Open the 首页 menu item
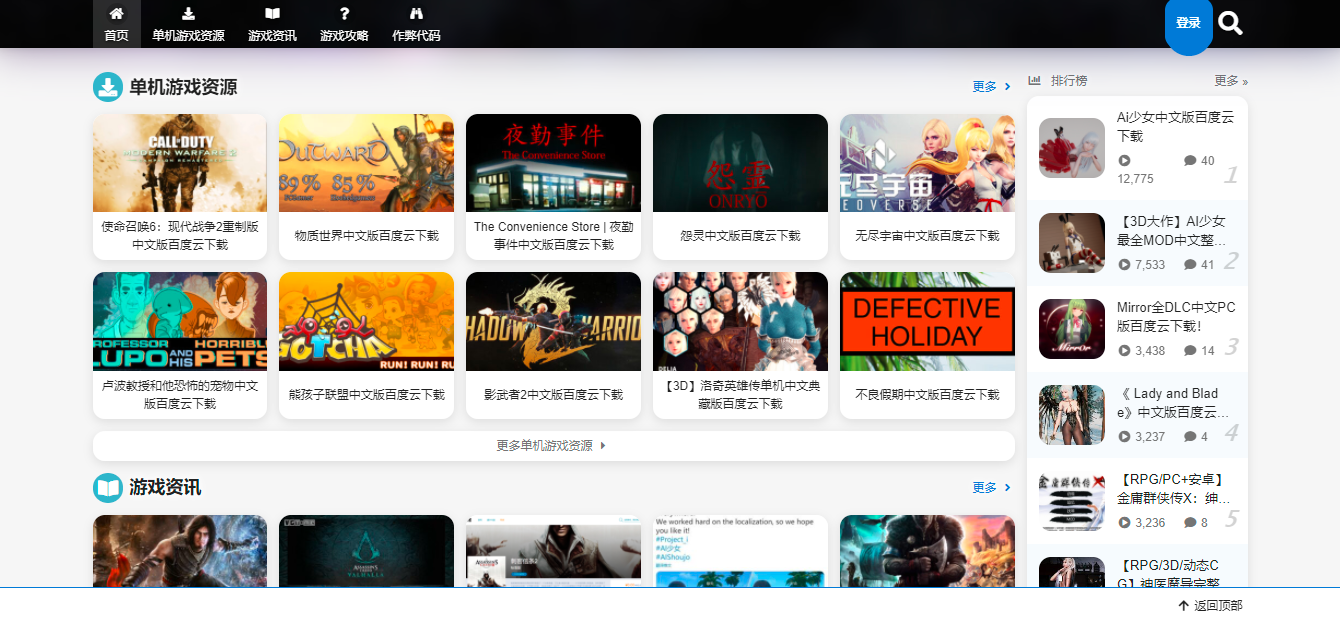Image resolution: width=1340 pixels, height=621 pixels. [117, 24]
